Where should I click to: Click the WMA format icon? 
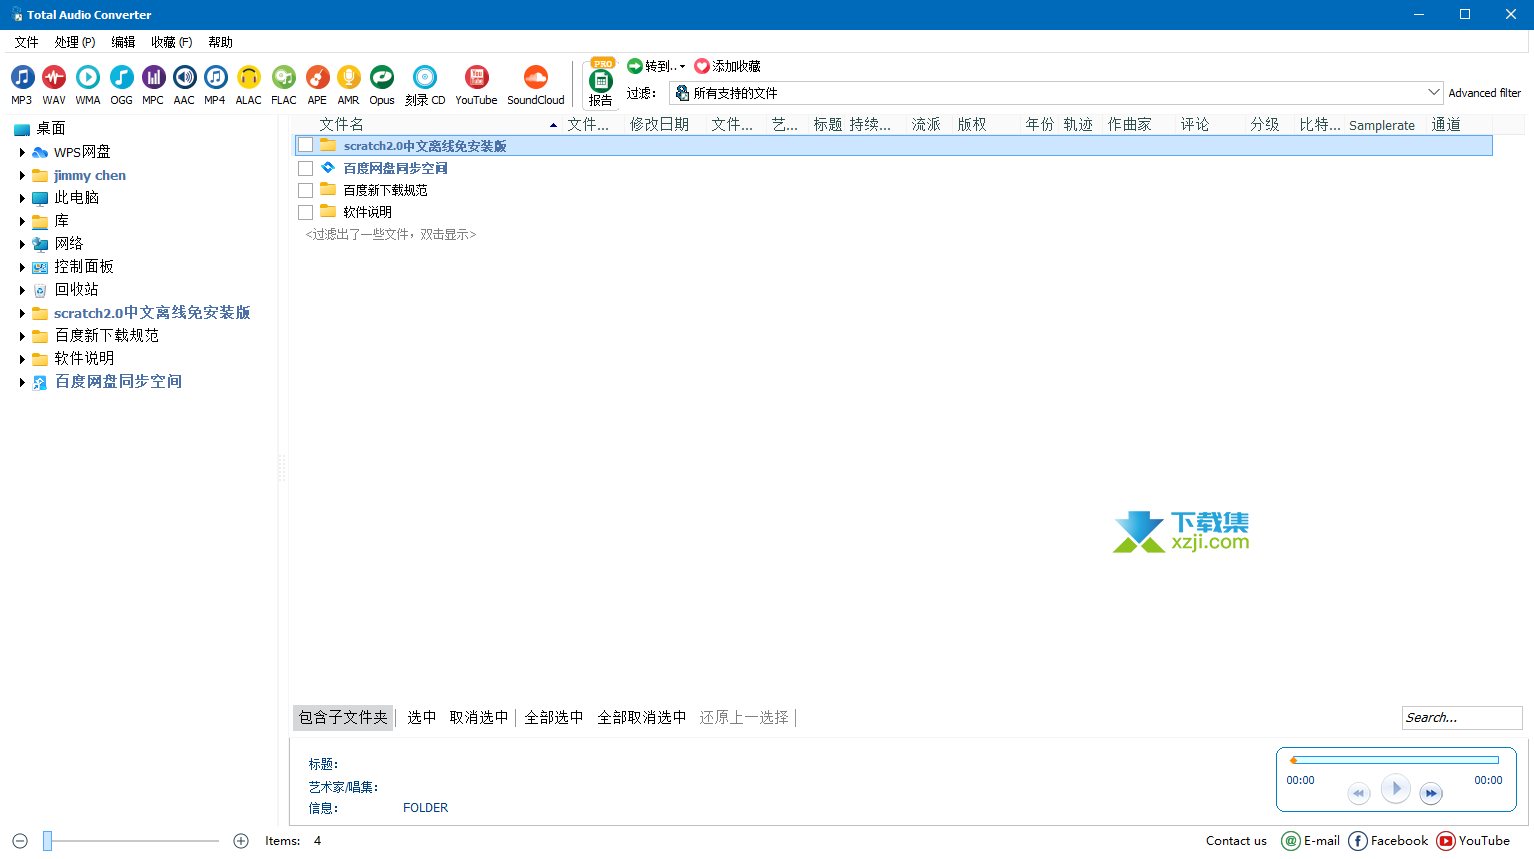[88, 78]
